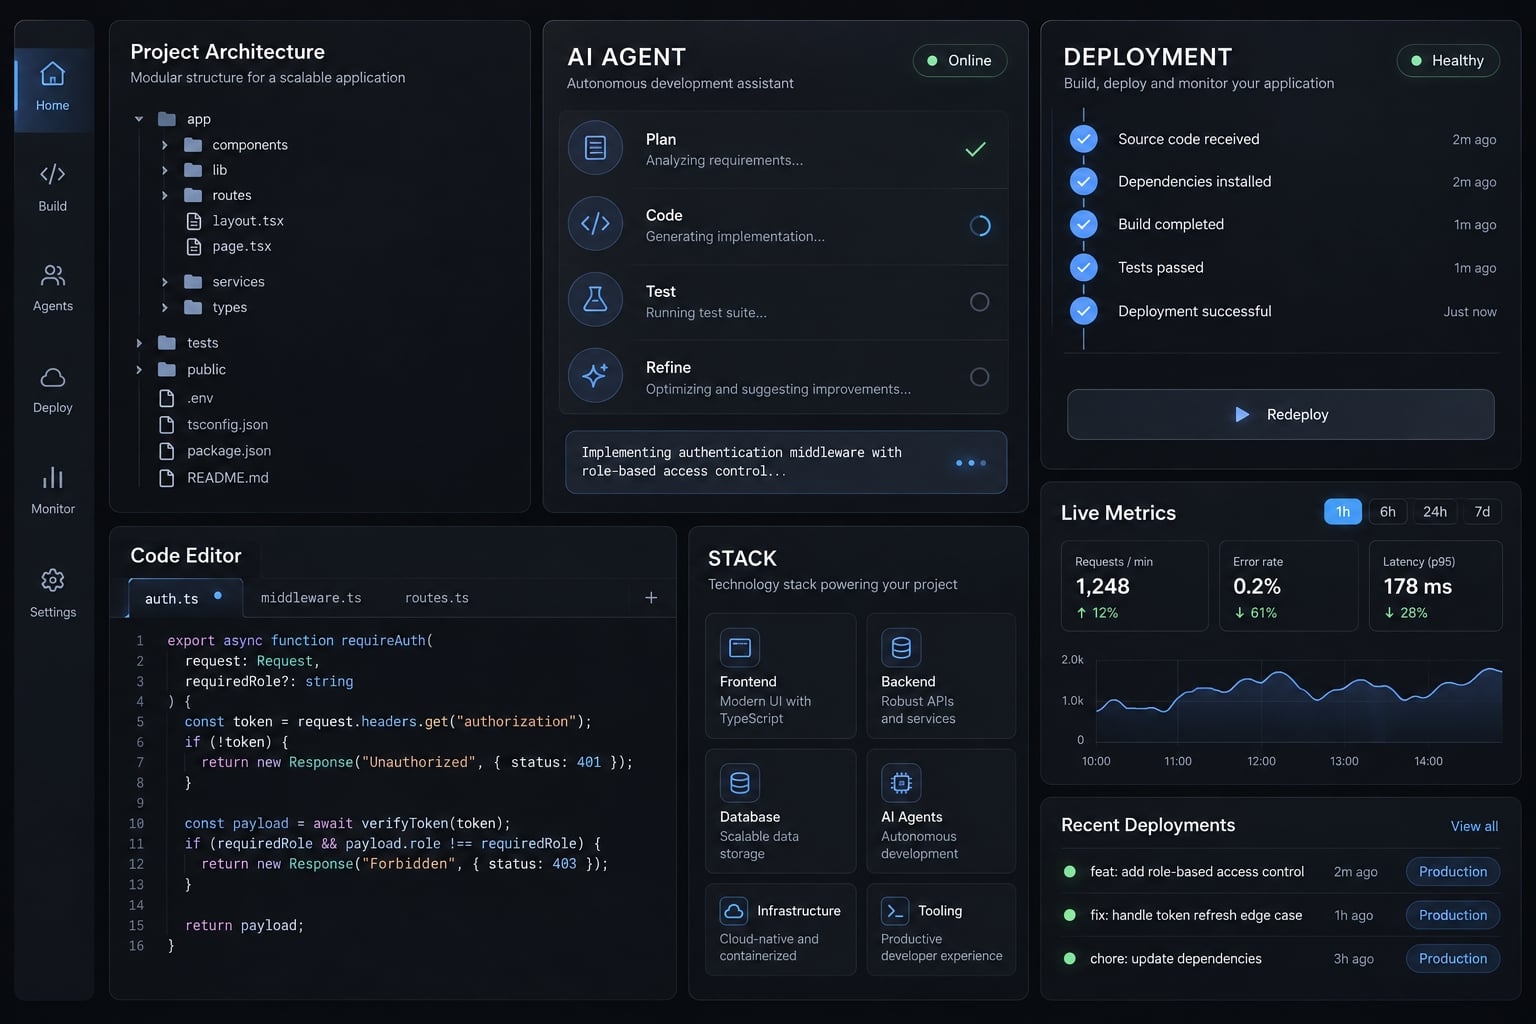
Task: Click the Healthy status indicator
Action: (x=1448, y=60)
